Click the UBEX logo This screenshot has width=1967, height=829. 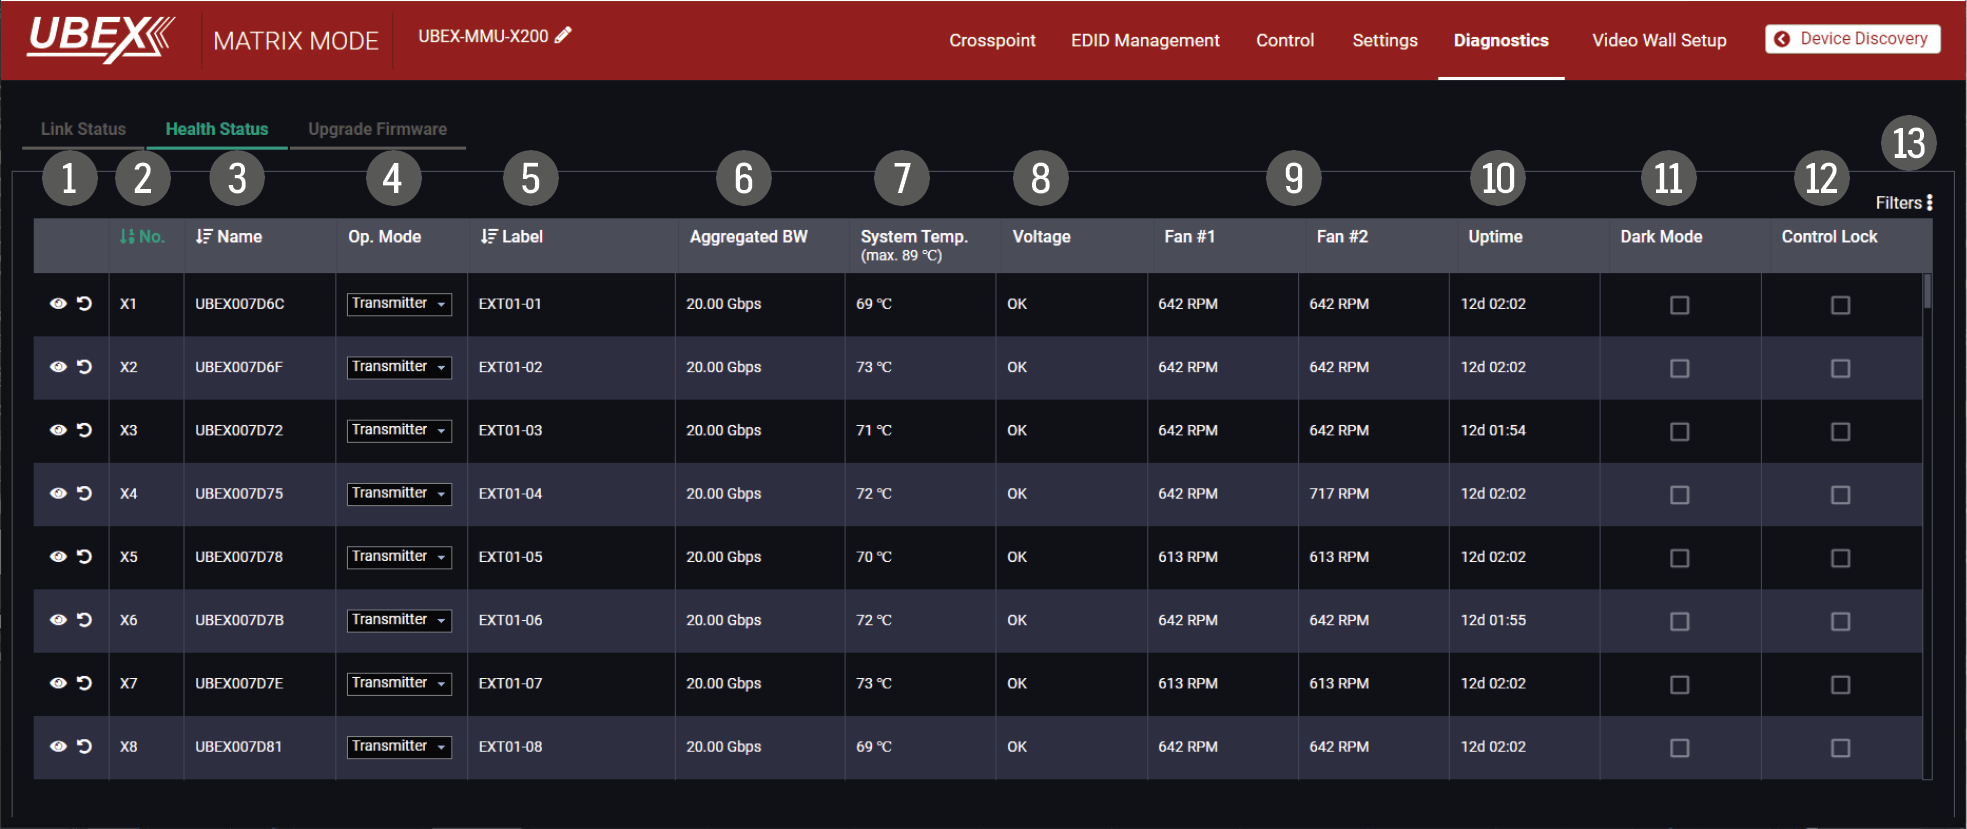click(x=100, y=38)
